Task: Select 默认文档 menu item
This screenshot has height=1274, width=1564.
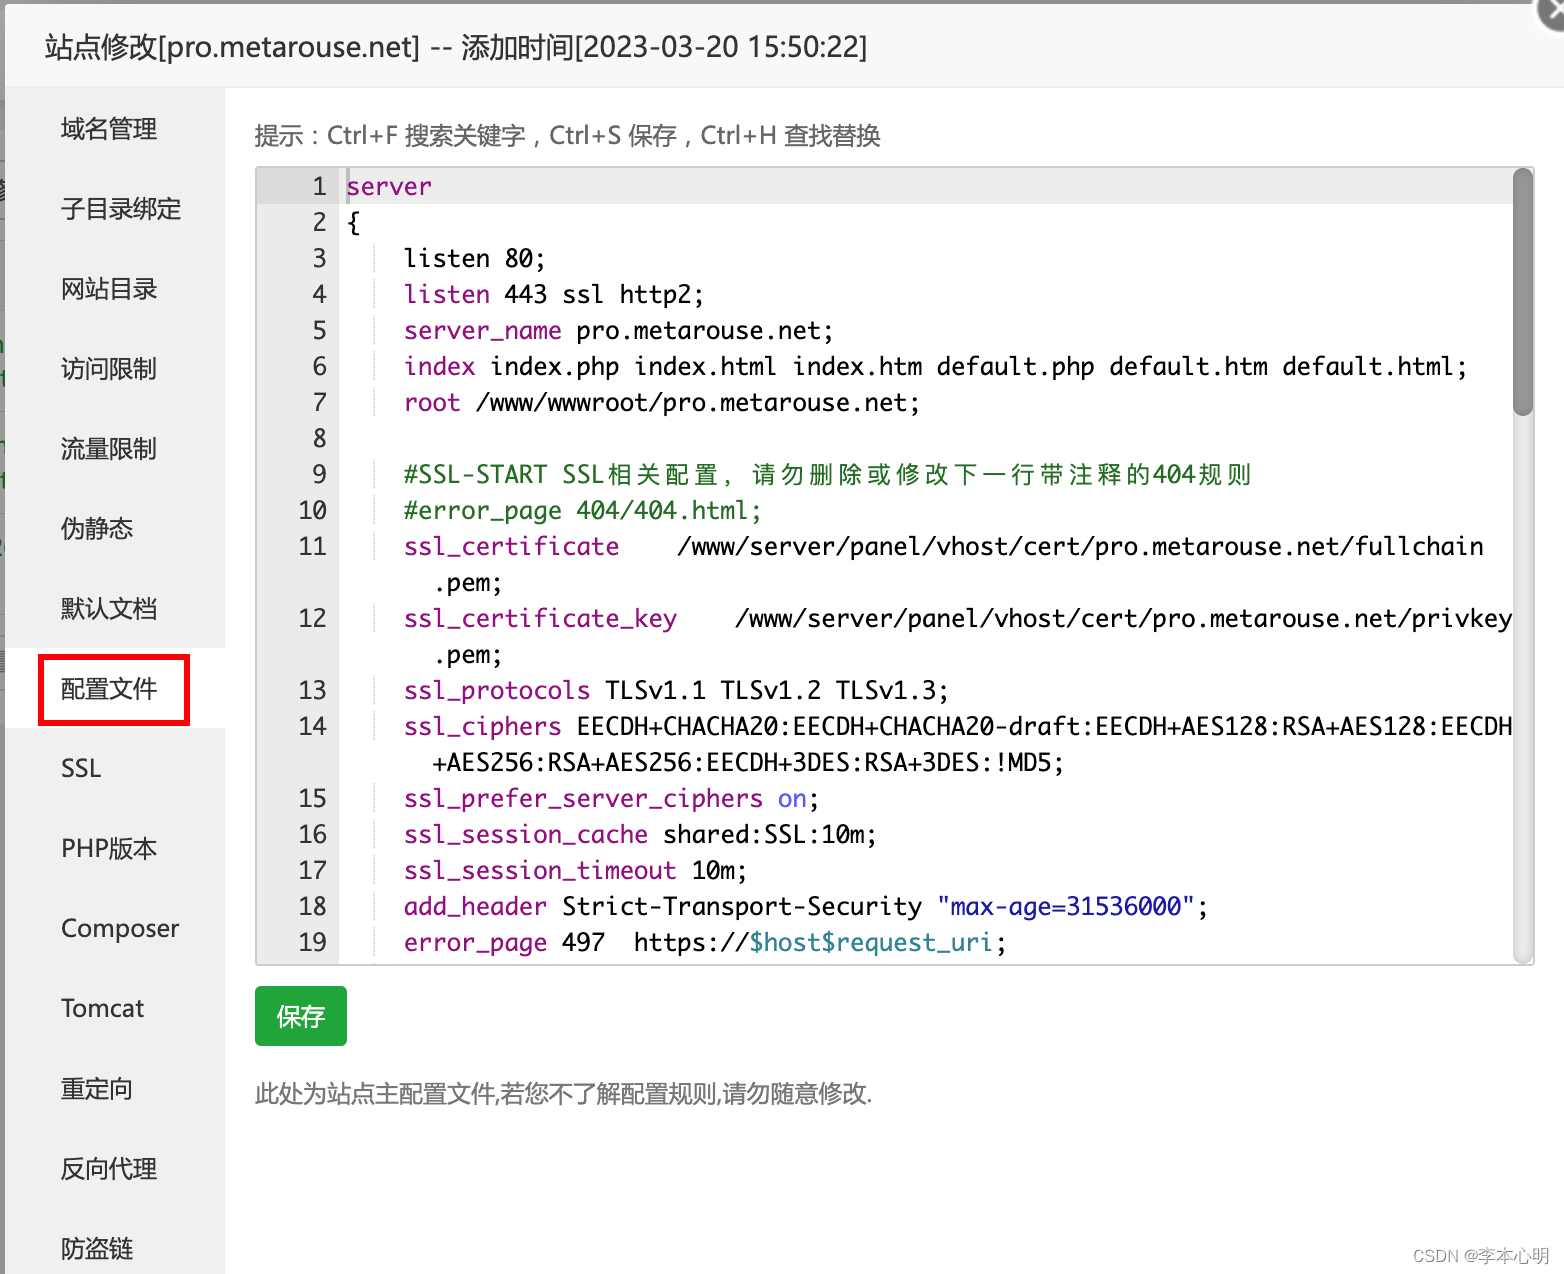Action: pyautogui.click(x=109, y=609)
